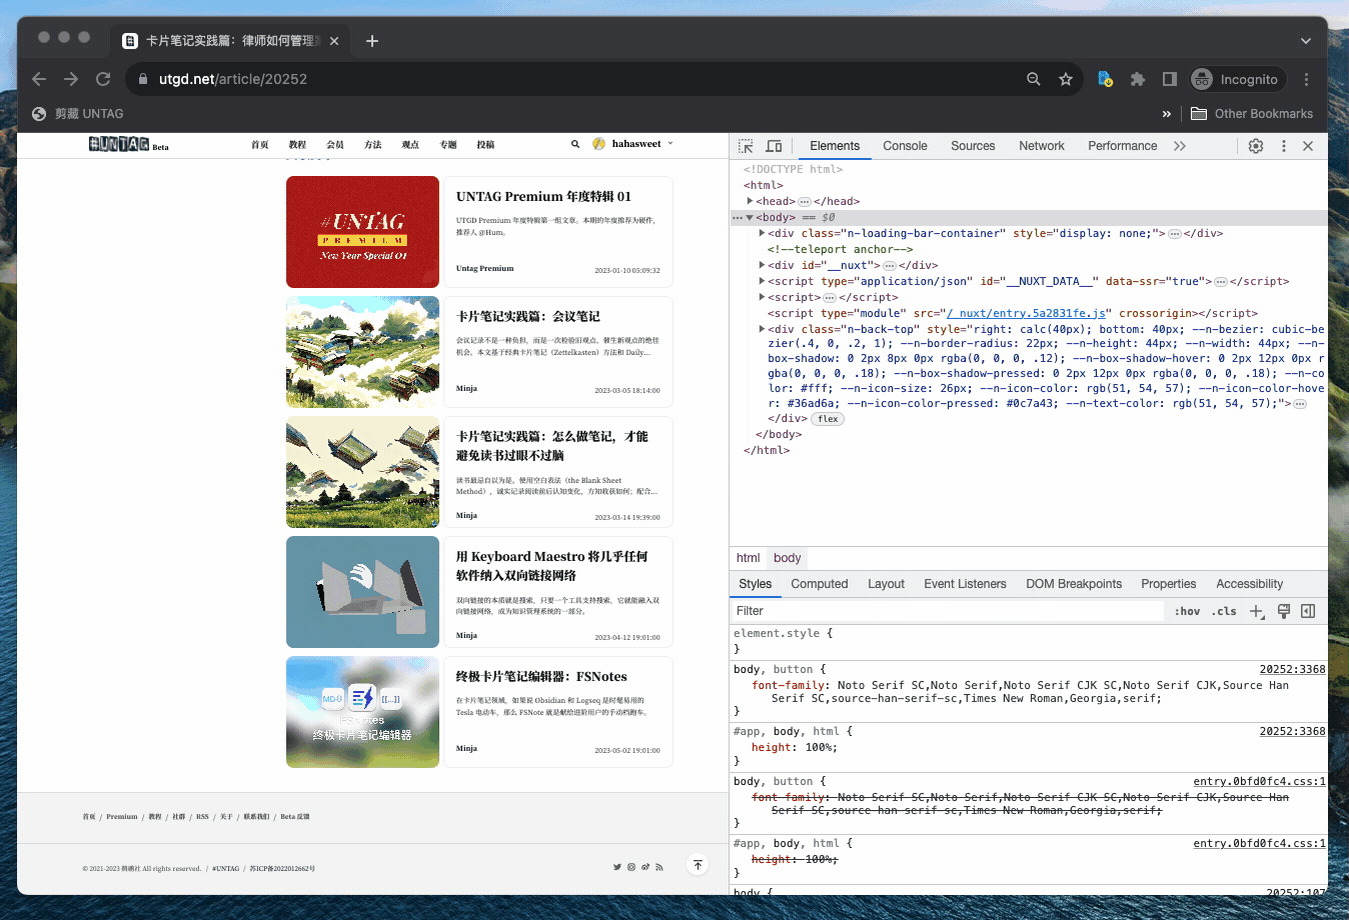Toggle the element state paintbrush icon
The image size is (1349, 920).
pyautogui.click(x=1284, y=611)
